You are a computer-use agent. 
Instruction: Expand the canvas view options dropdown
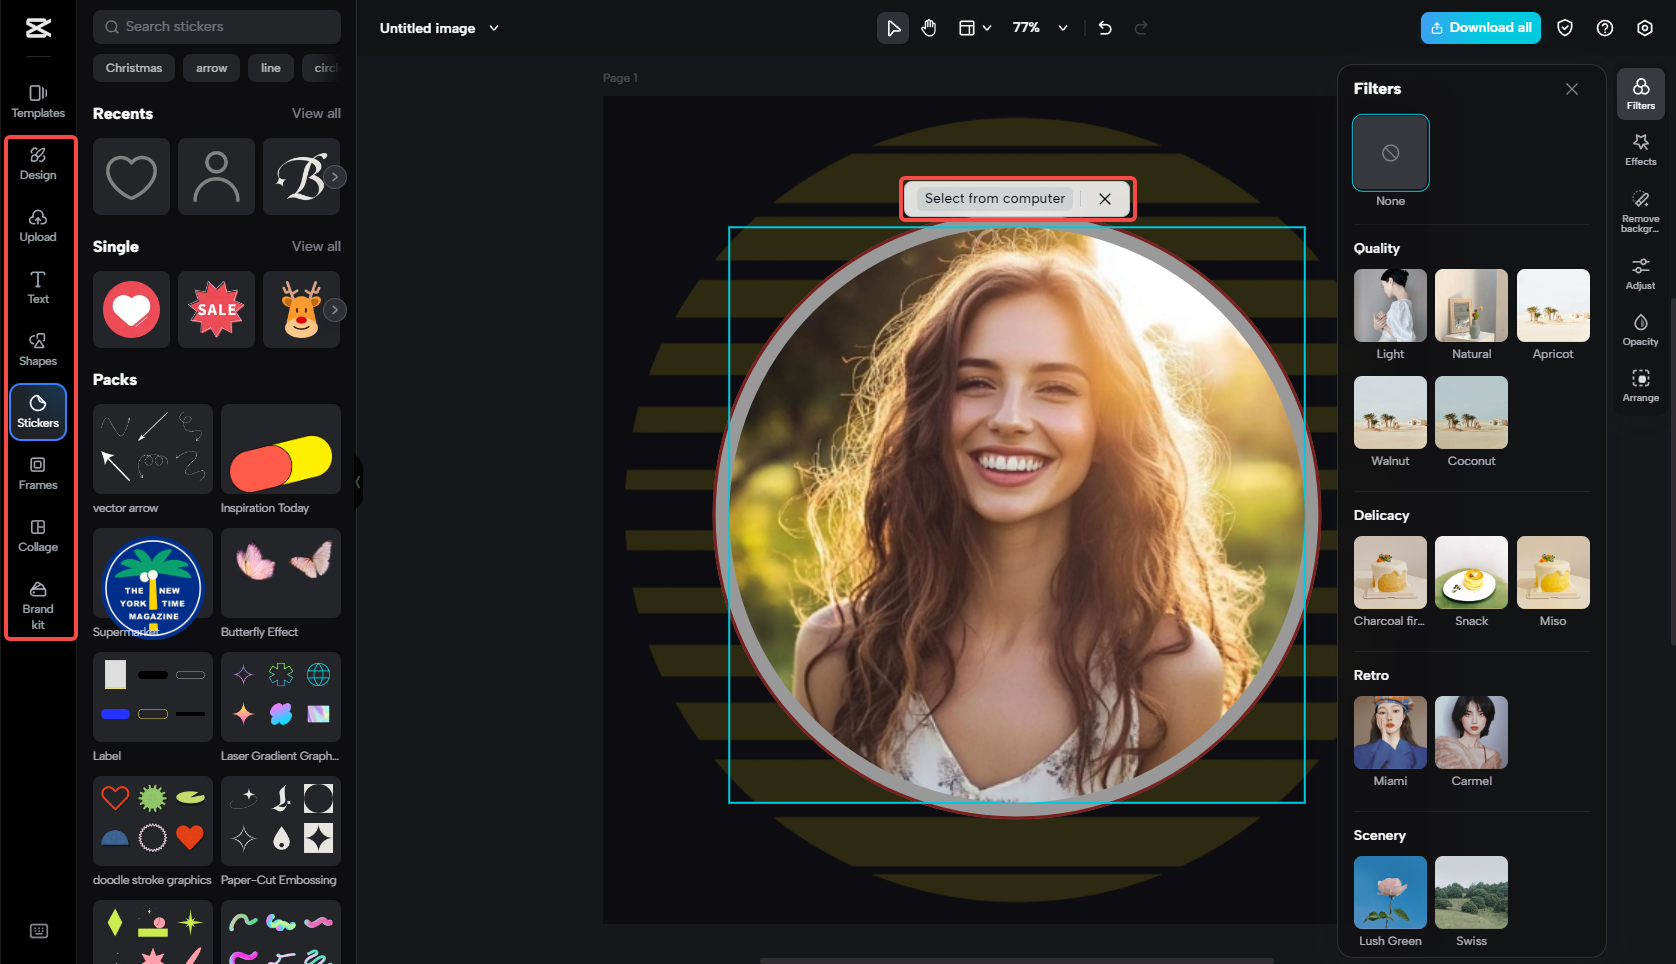pyautogui.click(x=988, y=28)
